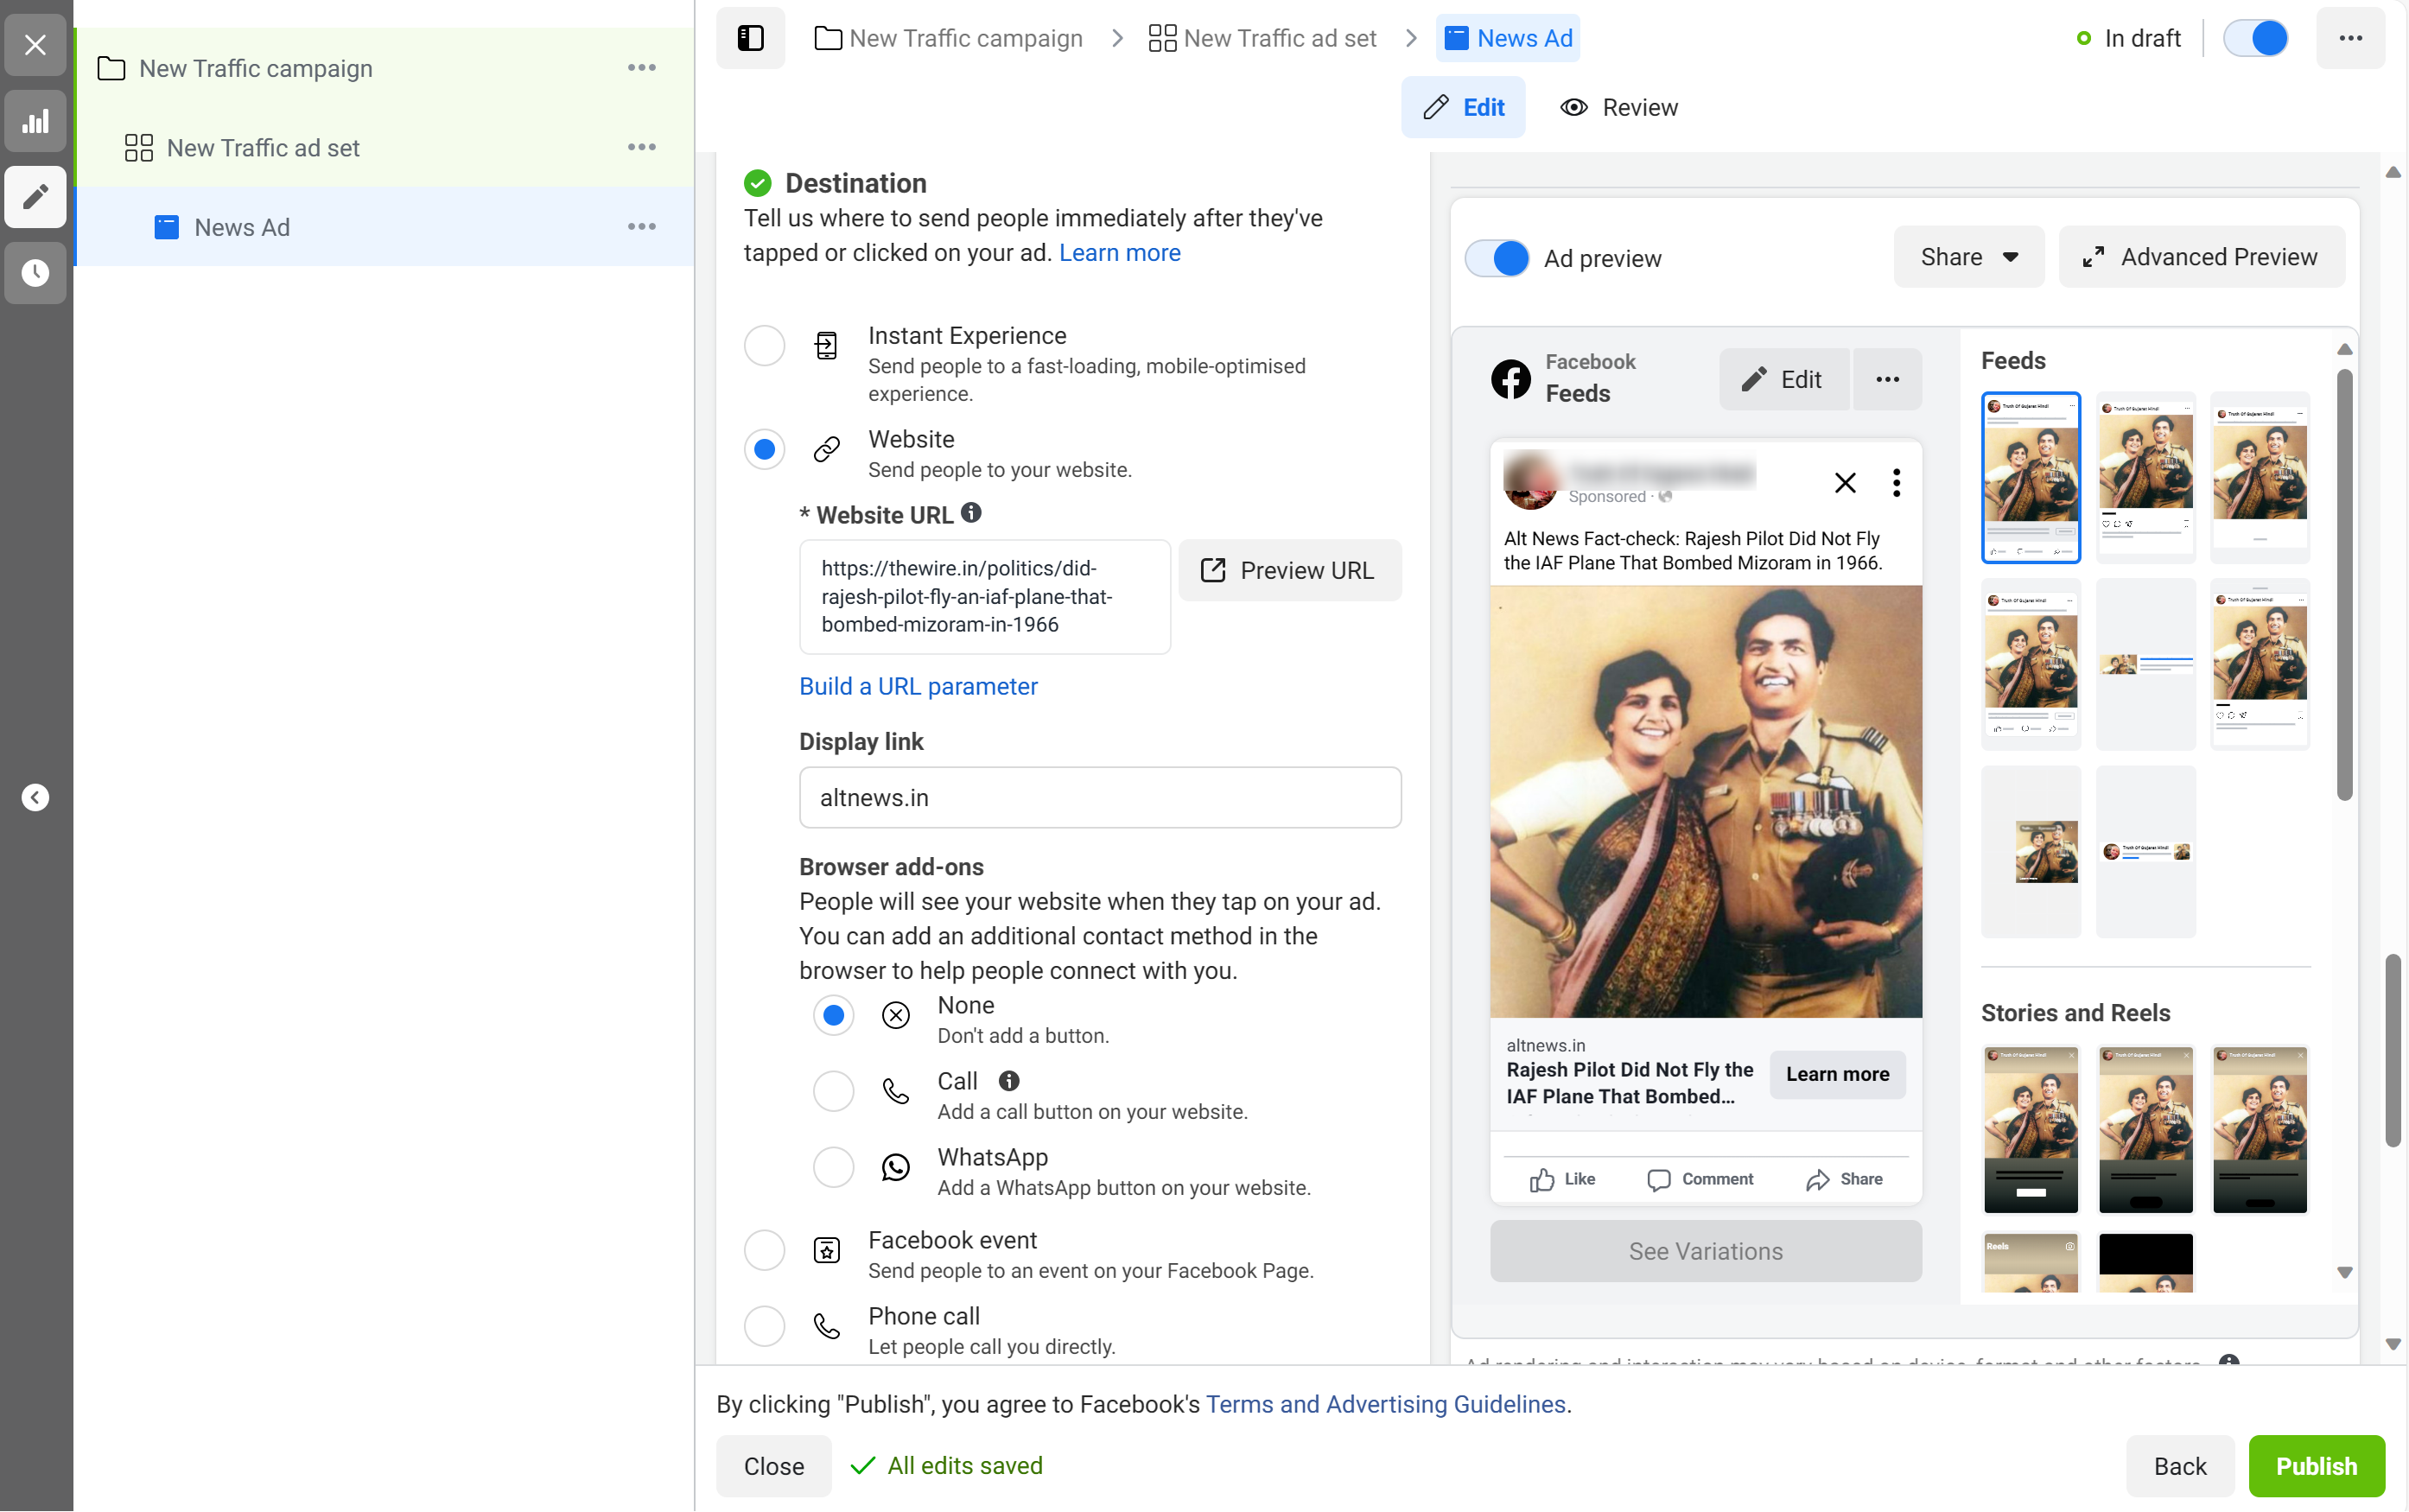This screenshot has height=1512, width=2409.
Task: Open the Build a URL parameter link
Action: pyautogui.click(x=918, y=686)
